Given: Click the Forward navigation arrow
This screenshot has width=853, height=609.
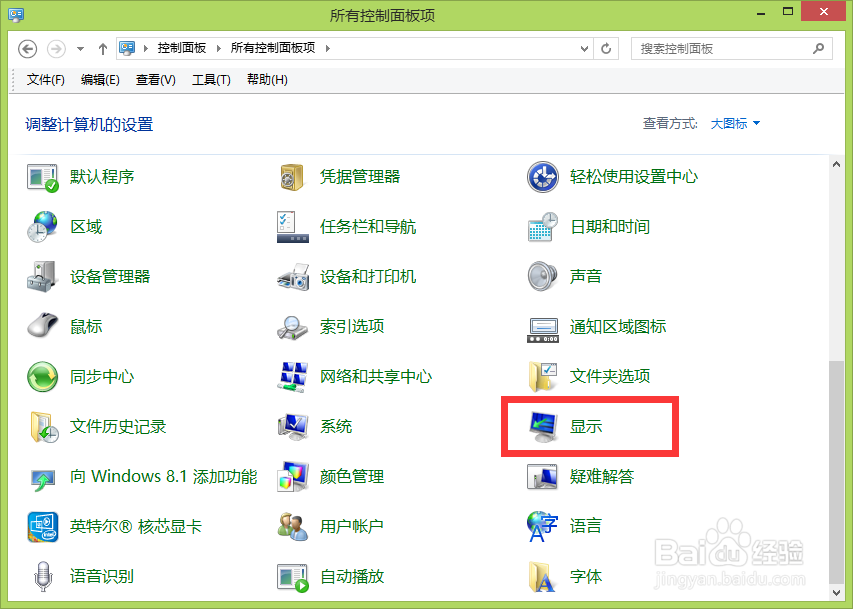Looking at the screenshot, I should pyautogui.click(x=56, y=49).
